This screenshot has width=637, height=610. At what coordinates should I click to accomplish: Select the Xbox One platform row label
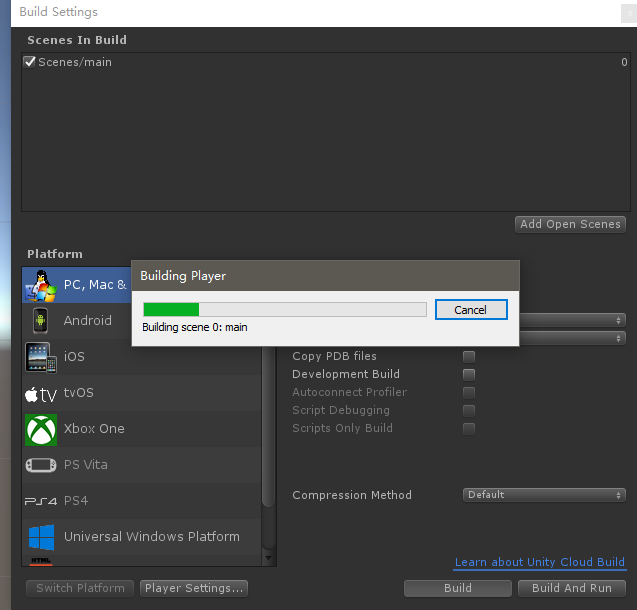pos(94,429)
